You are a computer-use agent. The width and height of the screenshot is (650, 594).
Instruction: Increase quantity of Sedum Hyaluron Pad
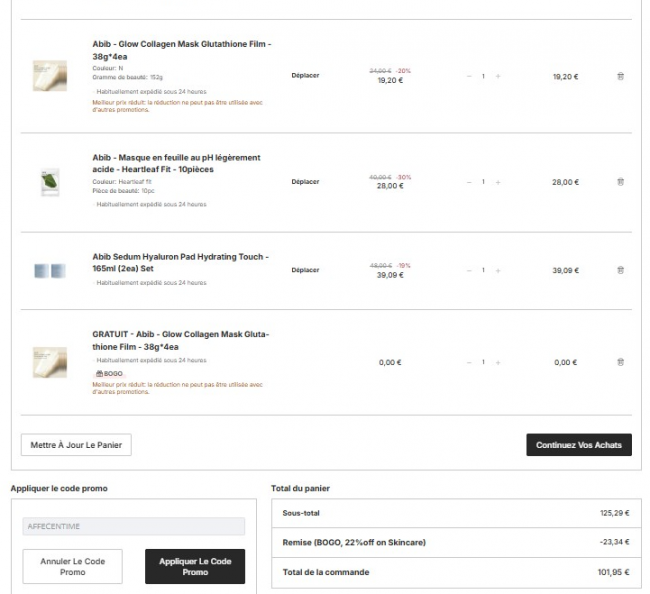(x=498, y=270)
